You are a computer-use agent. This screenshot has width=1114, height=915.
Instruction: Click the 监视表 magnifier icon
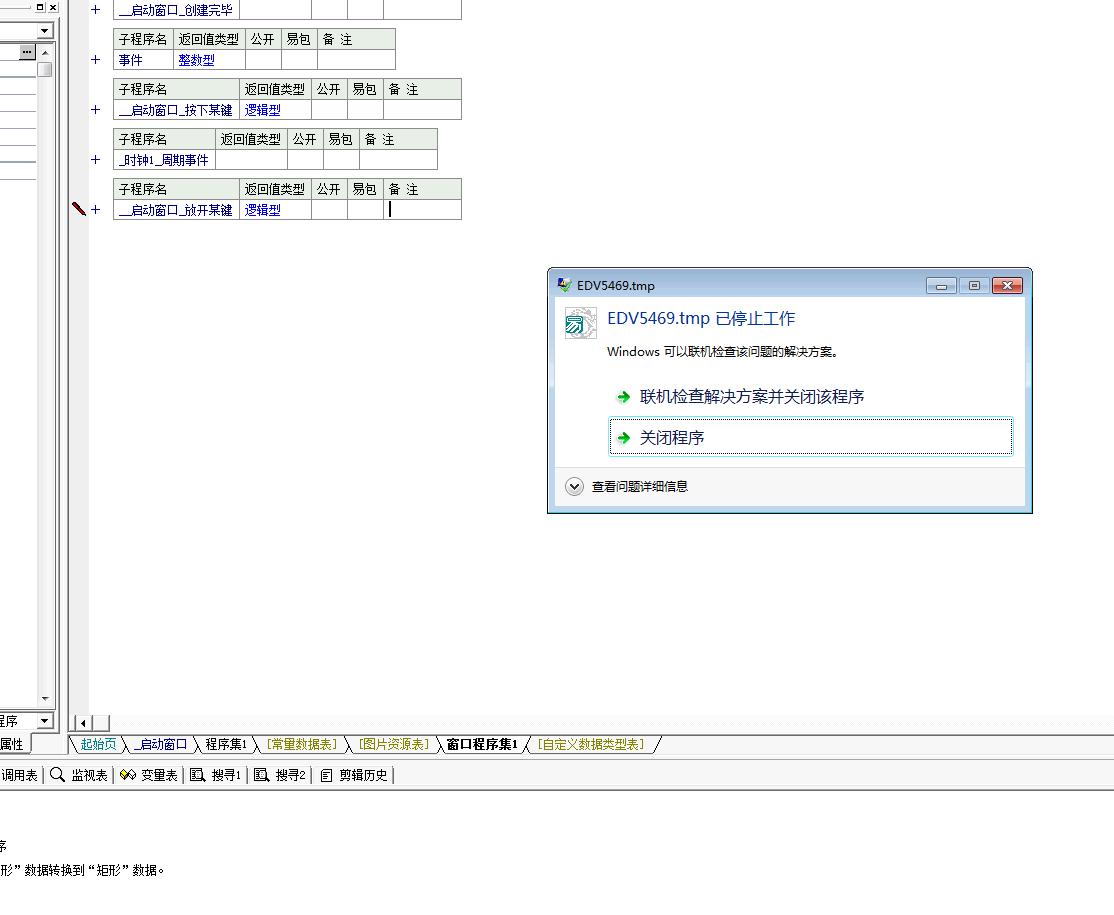pyautogui.click(x=58, y=775)
